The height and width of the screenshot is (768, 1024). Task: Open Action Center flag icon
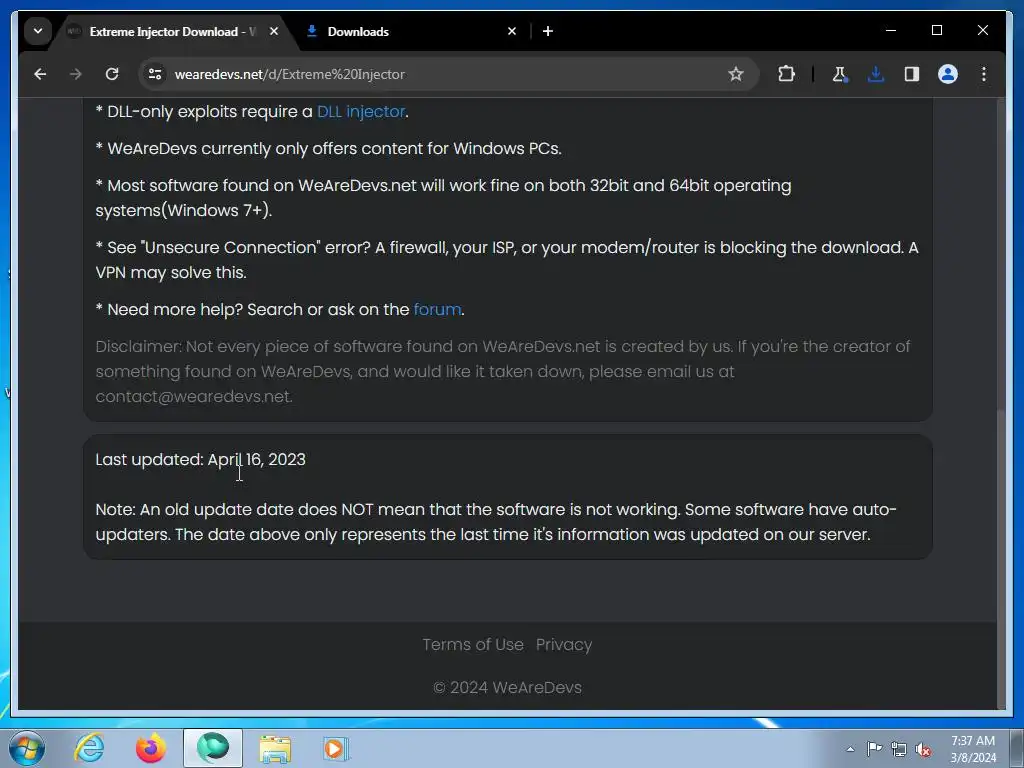pos(874,749)
